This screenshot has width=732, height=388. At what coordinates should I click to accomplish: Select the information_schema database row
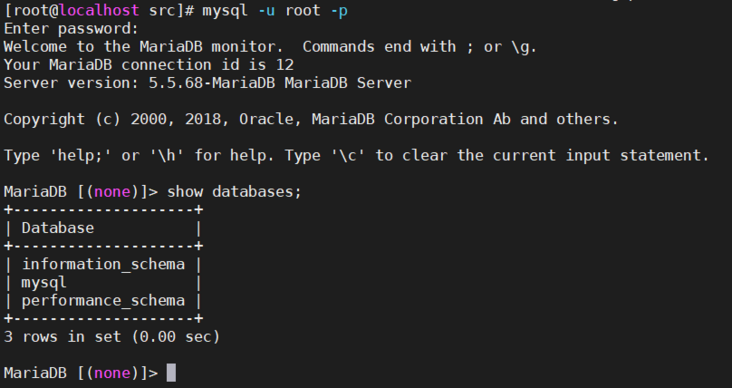[x=103, y=264]
